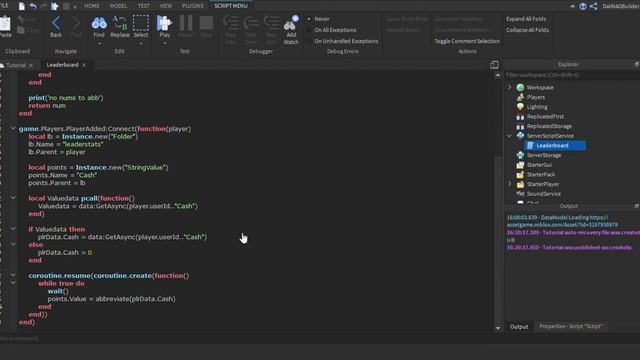Open the HOME ribbon tab
The image size is (640, 360).
92,6
